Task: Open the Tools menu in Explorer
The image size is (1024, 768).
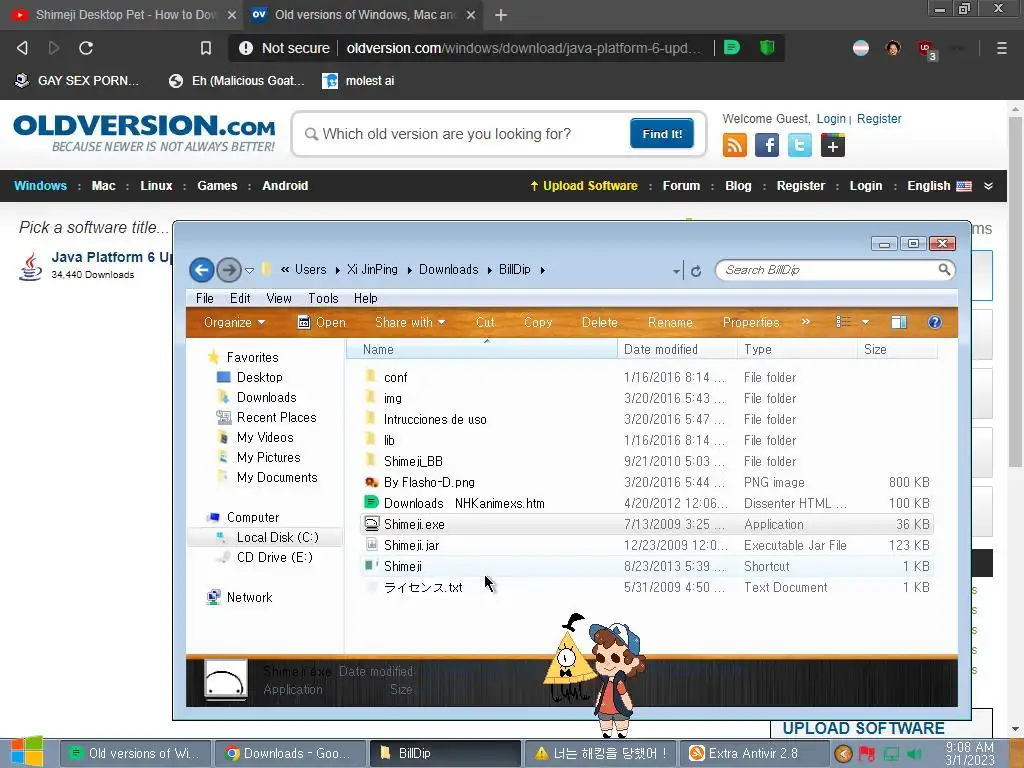Action: pos(323,298)
